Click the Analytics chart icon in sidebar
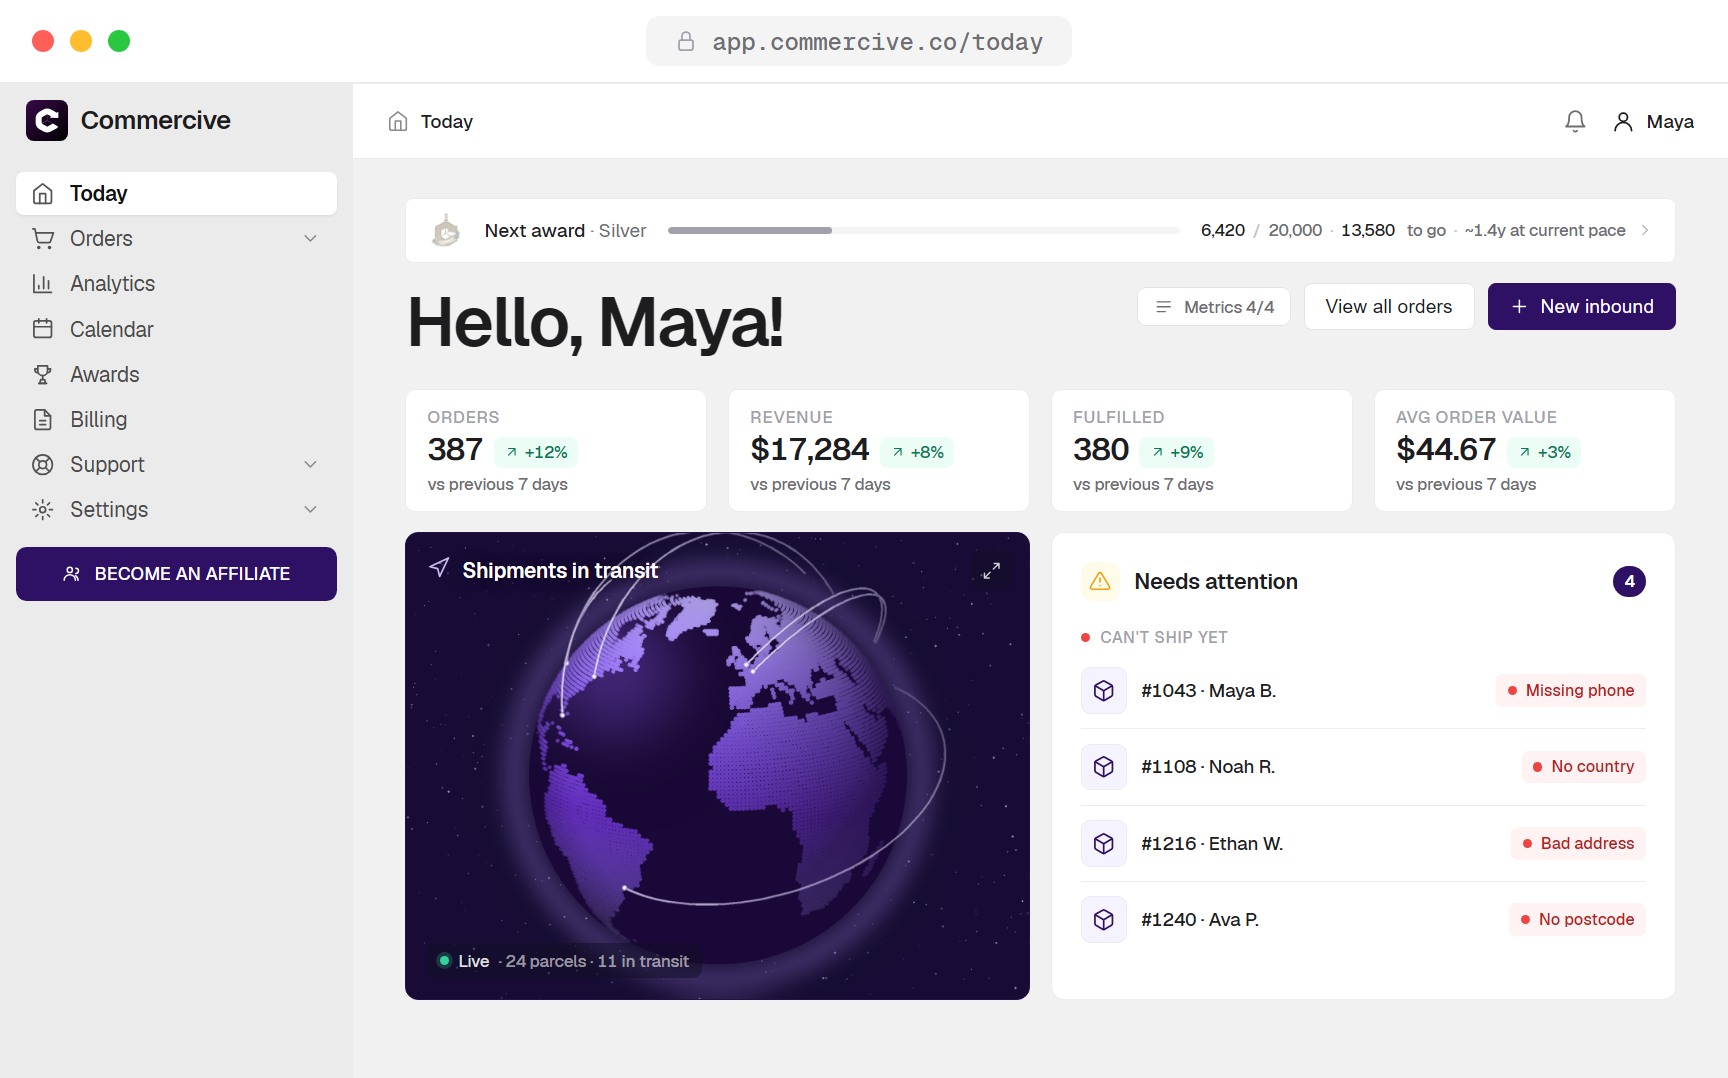This screenshot has height=1078, width=1728. 43,283
